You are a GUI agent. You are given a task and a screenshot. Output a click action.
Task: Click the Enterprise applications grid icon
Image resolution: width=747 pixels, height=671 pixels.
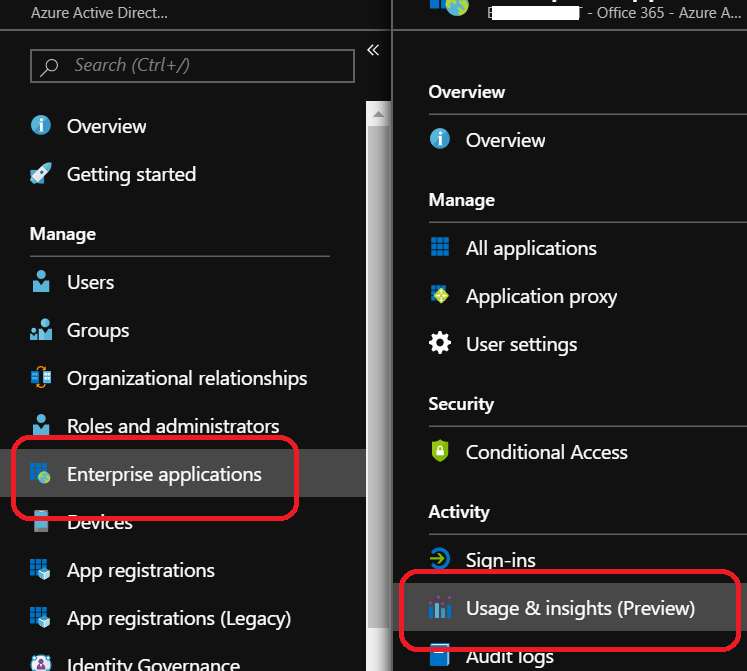40,473
